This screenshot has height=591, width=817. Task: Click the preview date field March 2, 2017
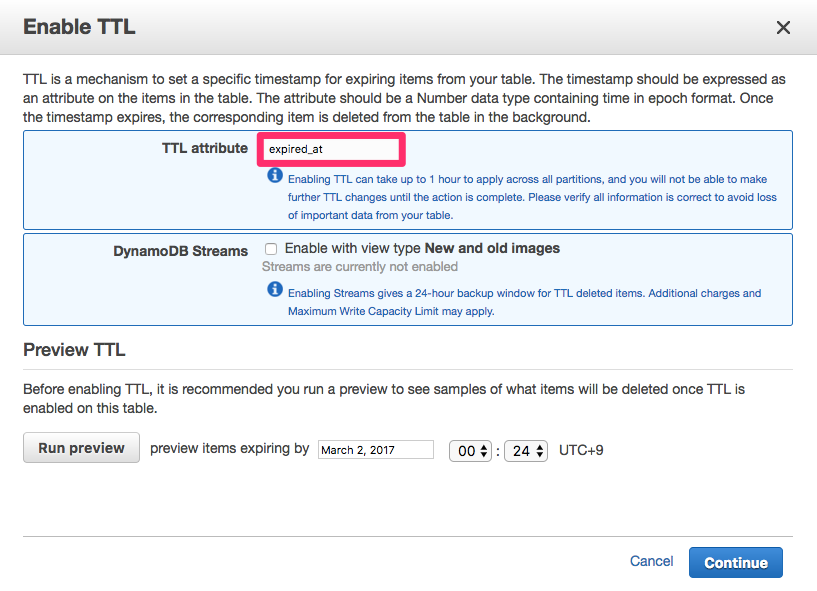pos(375,449)
